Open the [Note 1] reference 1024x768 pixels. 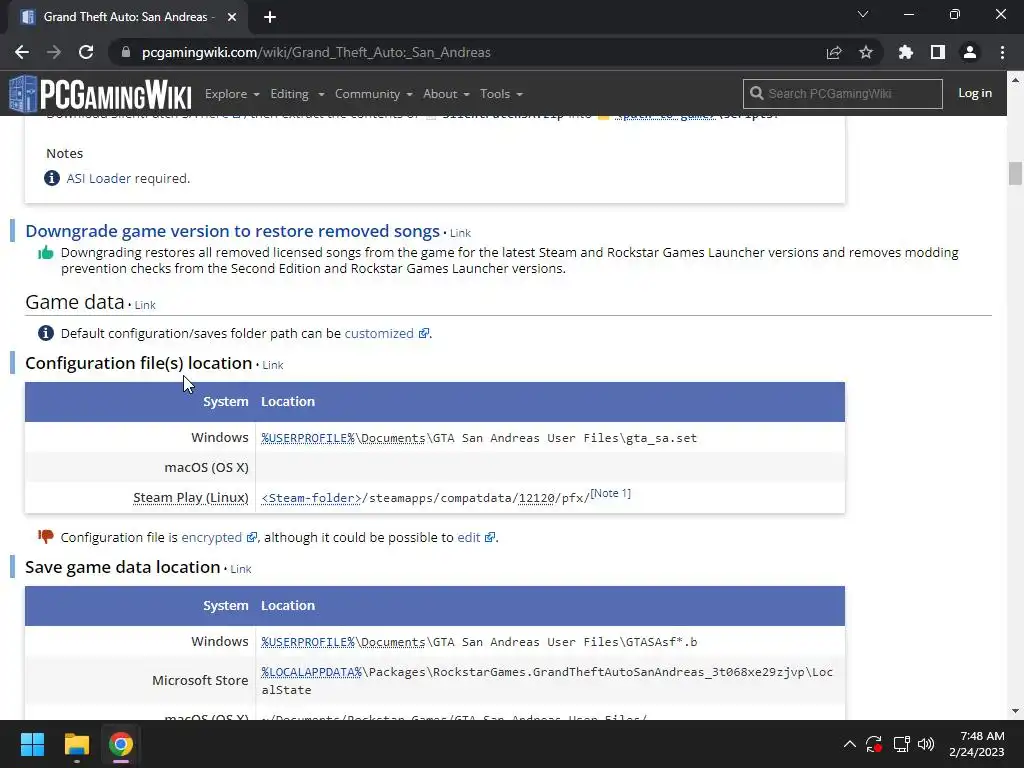(x=611, y=493)
